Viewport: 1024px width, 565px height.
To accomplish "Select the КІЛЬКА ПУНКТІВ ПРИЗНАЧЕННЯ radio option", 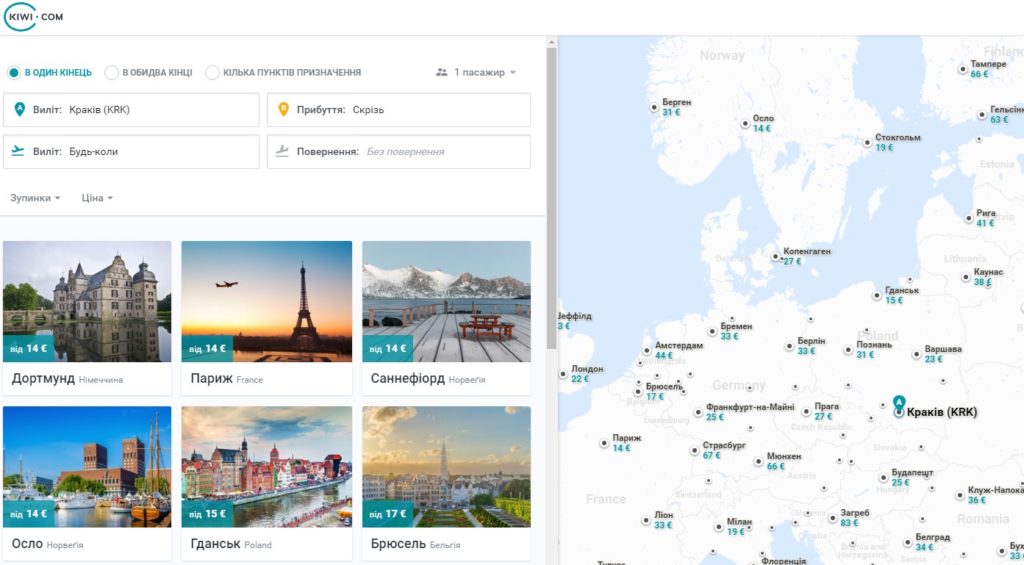I will [212, 73].
